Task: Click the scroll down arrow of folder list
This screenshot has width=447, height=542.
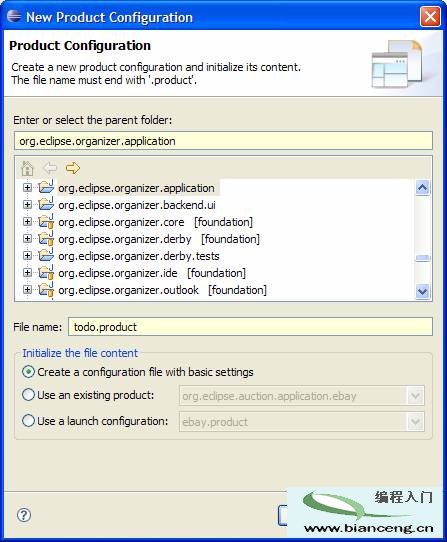Action: pos(422,291)
